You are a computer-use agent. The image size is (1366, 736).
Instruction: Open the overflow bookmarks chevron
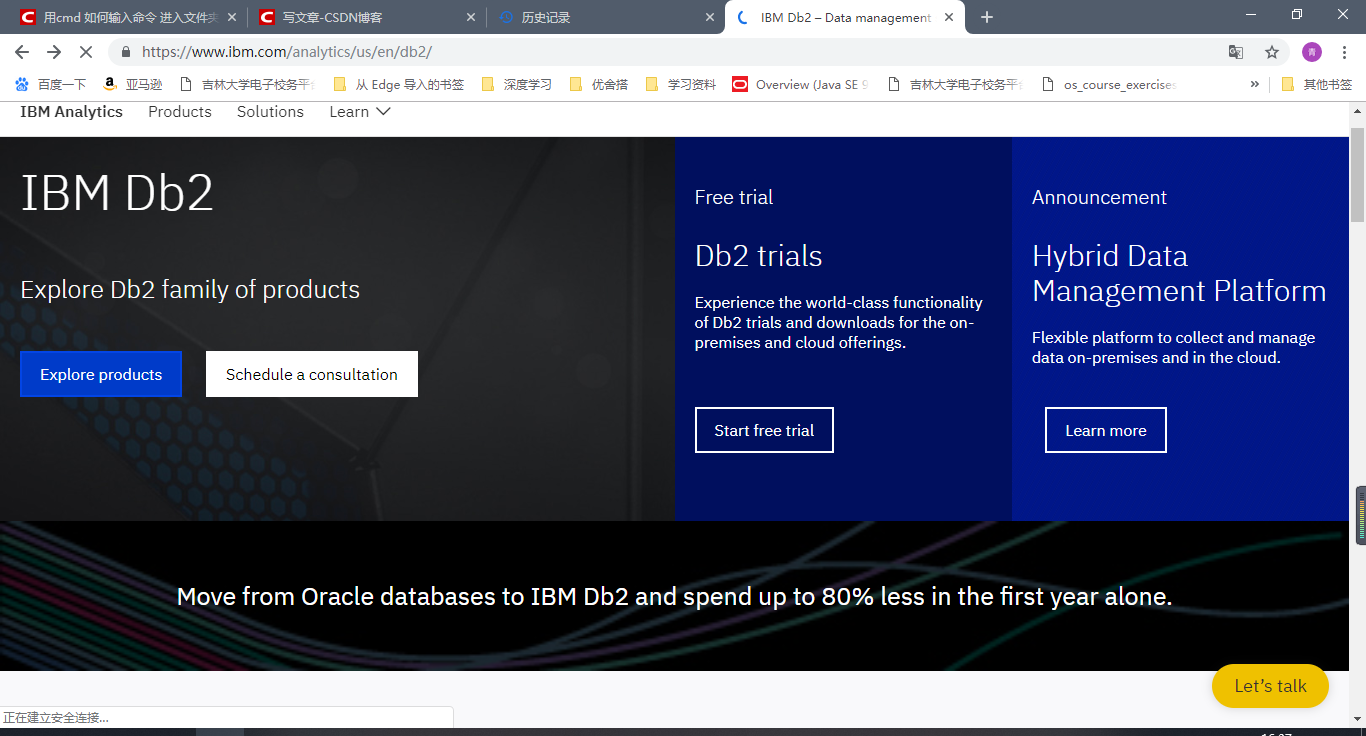[1255, 84]
